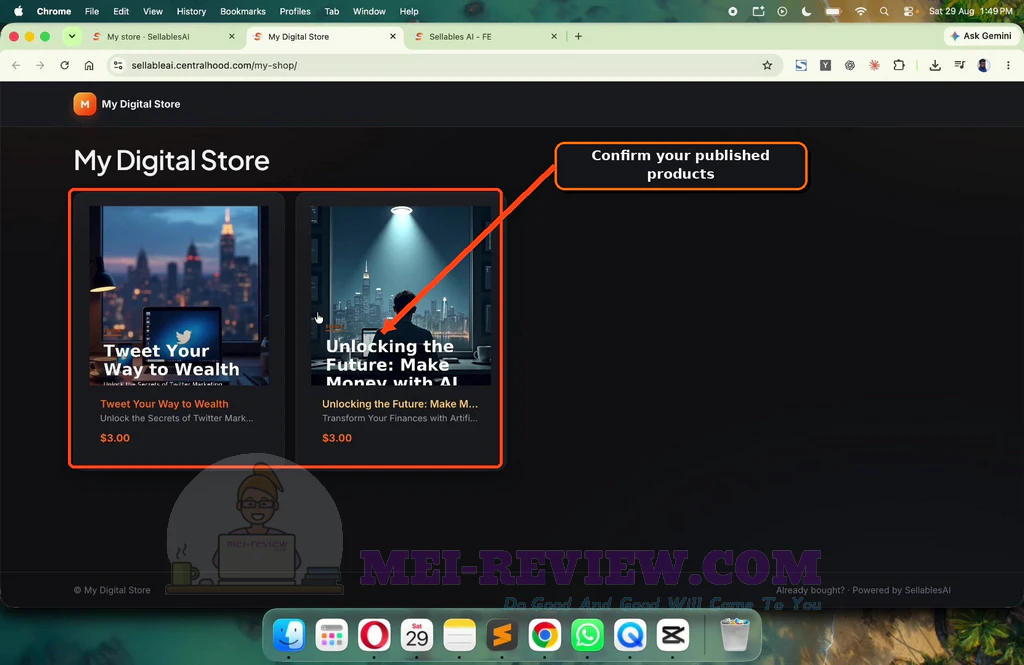
Task: Open CapCut from the Dock
Action: [x=673, y=635]
